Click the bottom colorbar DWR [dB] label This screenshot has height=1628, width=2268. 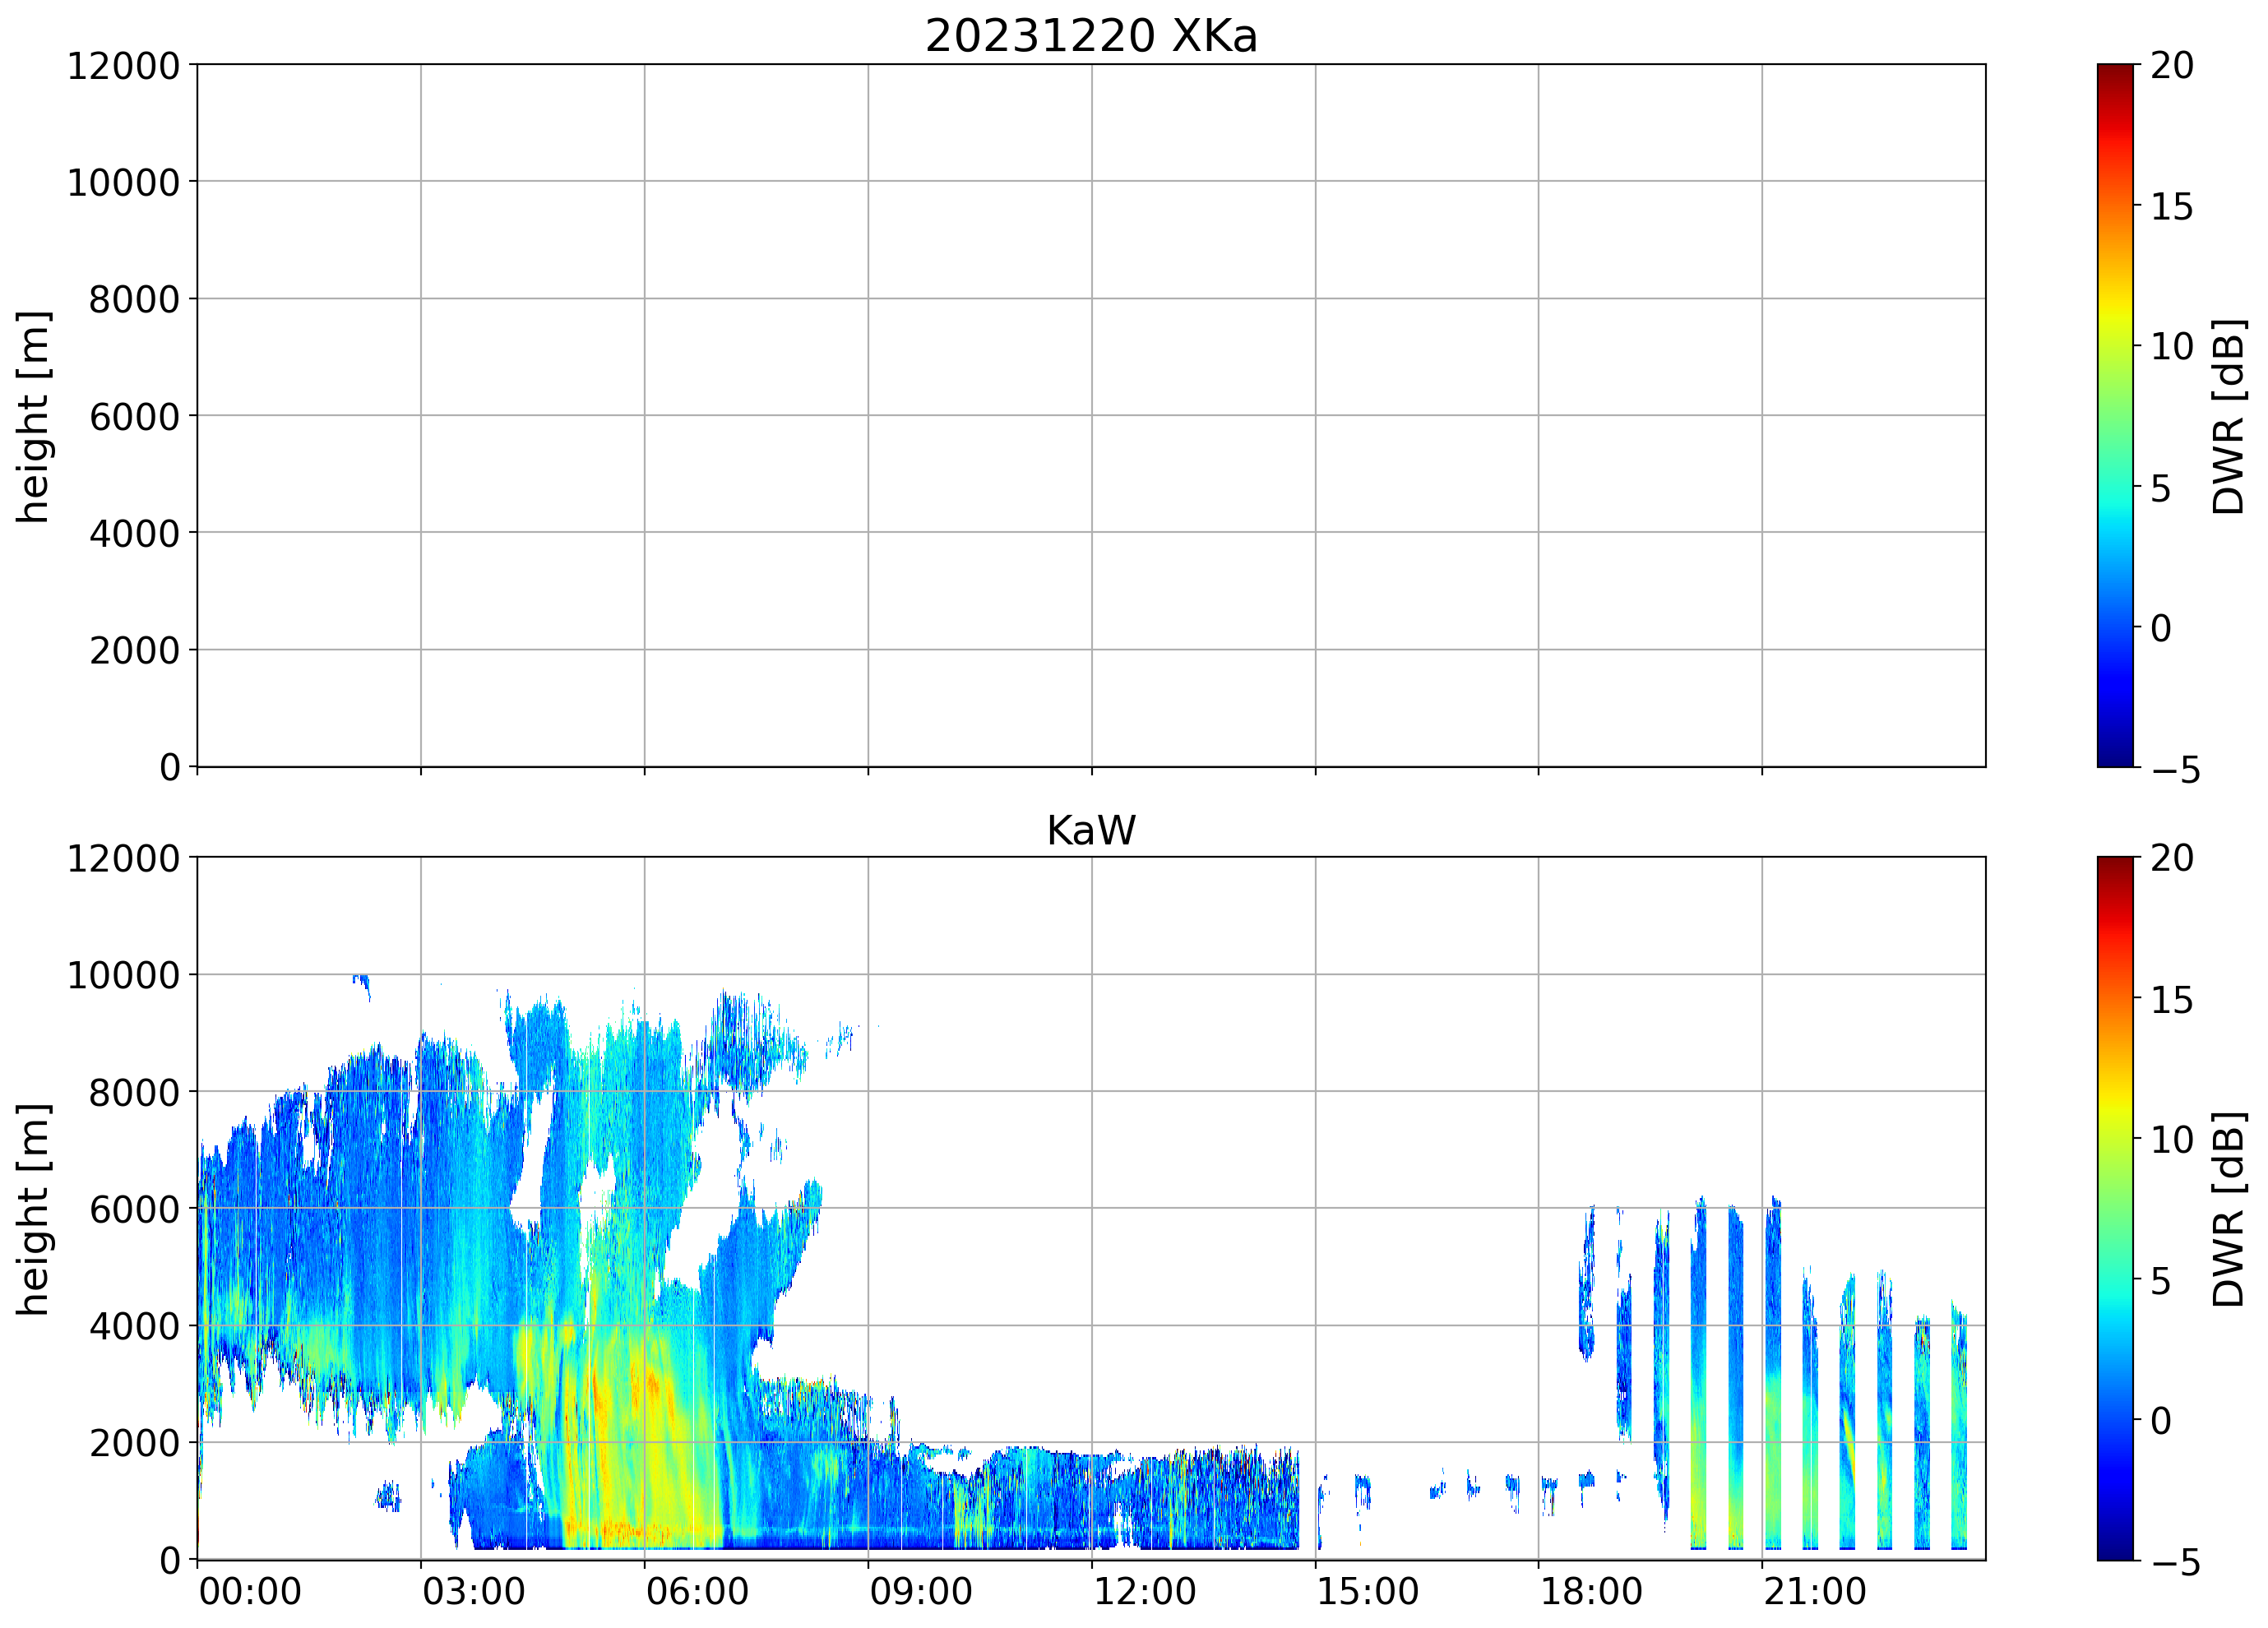click(2228, 1209)
